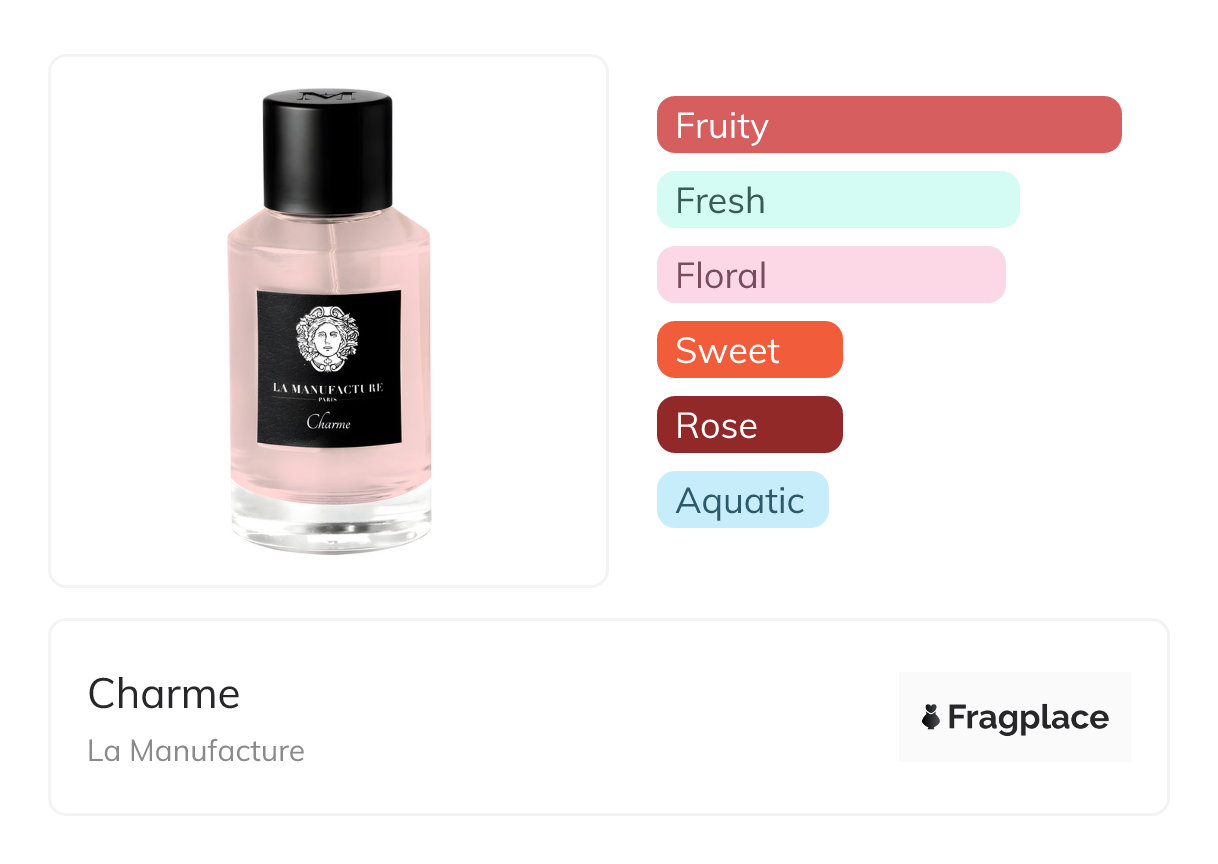This screenshot has width=1218, height=864.
Task: Click the Aquatic label text
Action: point(740,501)
